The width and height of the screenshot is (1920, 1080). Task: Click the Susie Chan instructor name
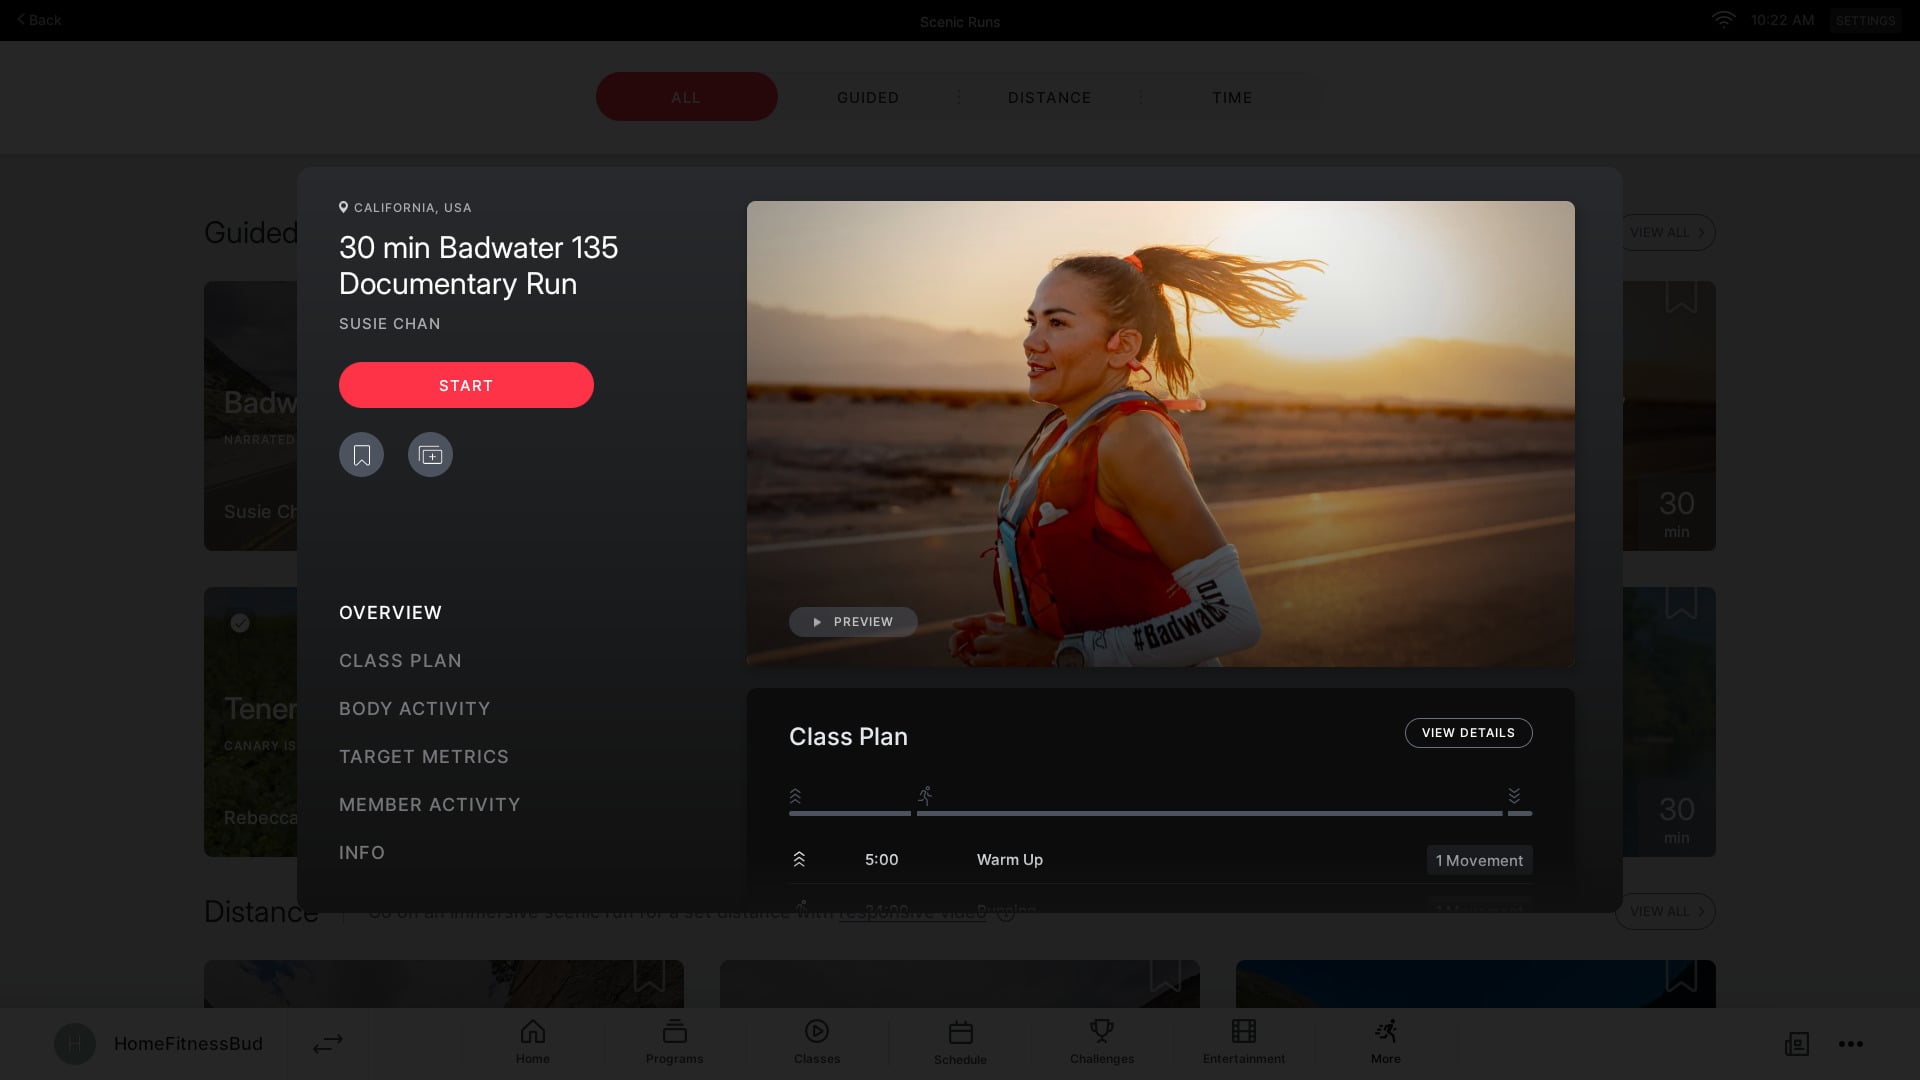click(390, 324)
